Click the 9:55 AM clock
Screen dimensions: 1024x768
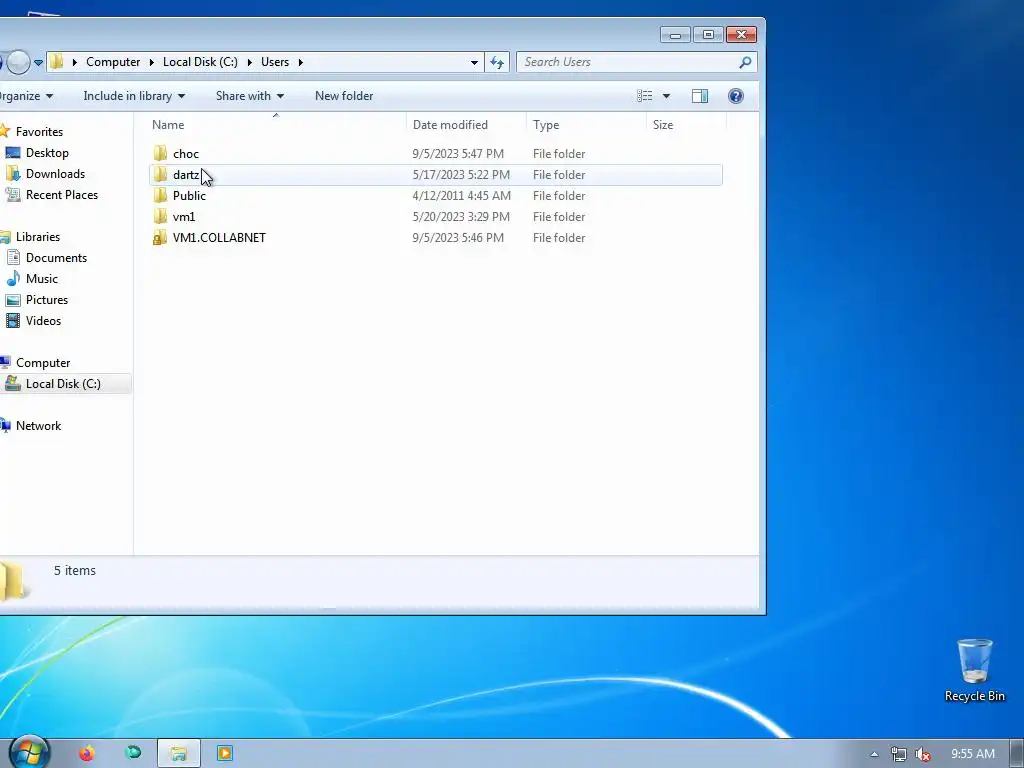[x=973, y=754]
